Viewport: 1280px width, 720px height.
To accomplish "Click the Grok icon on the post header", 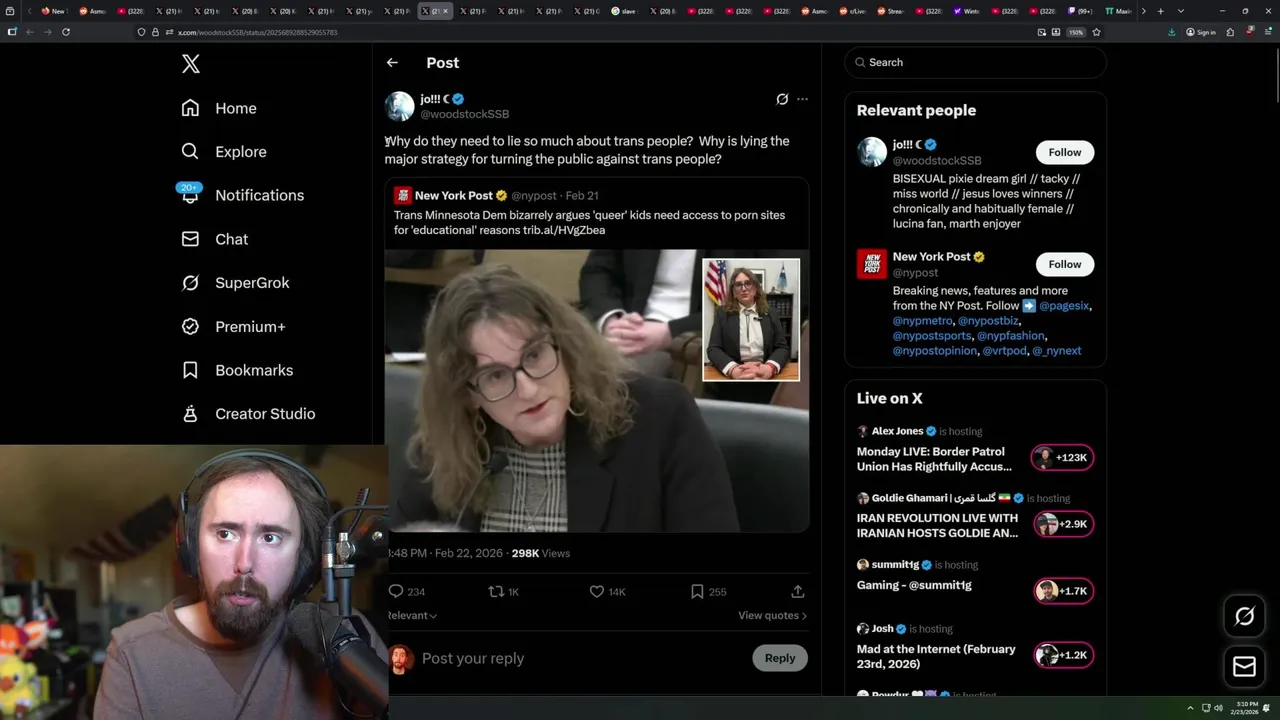I will click(x=782, y=99).
